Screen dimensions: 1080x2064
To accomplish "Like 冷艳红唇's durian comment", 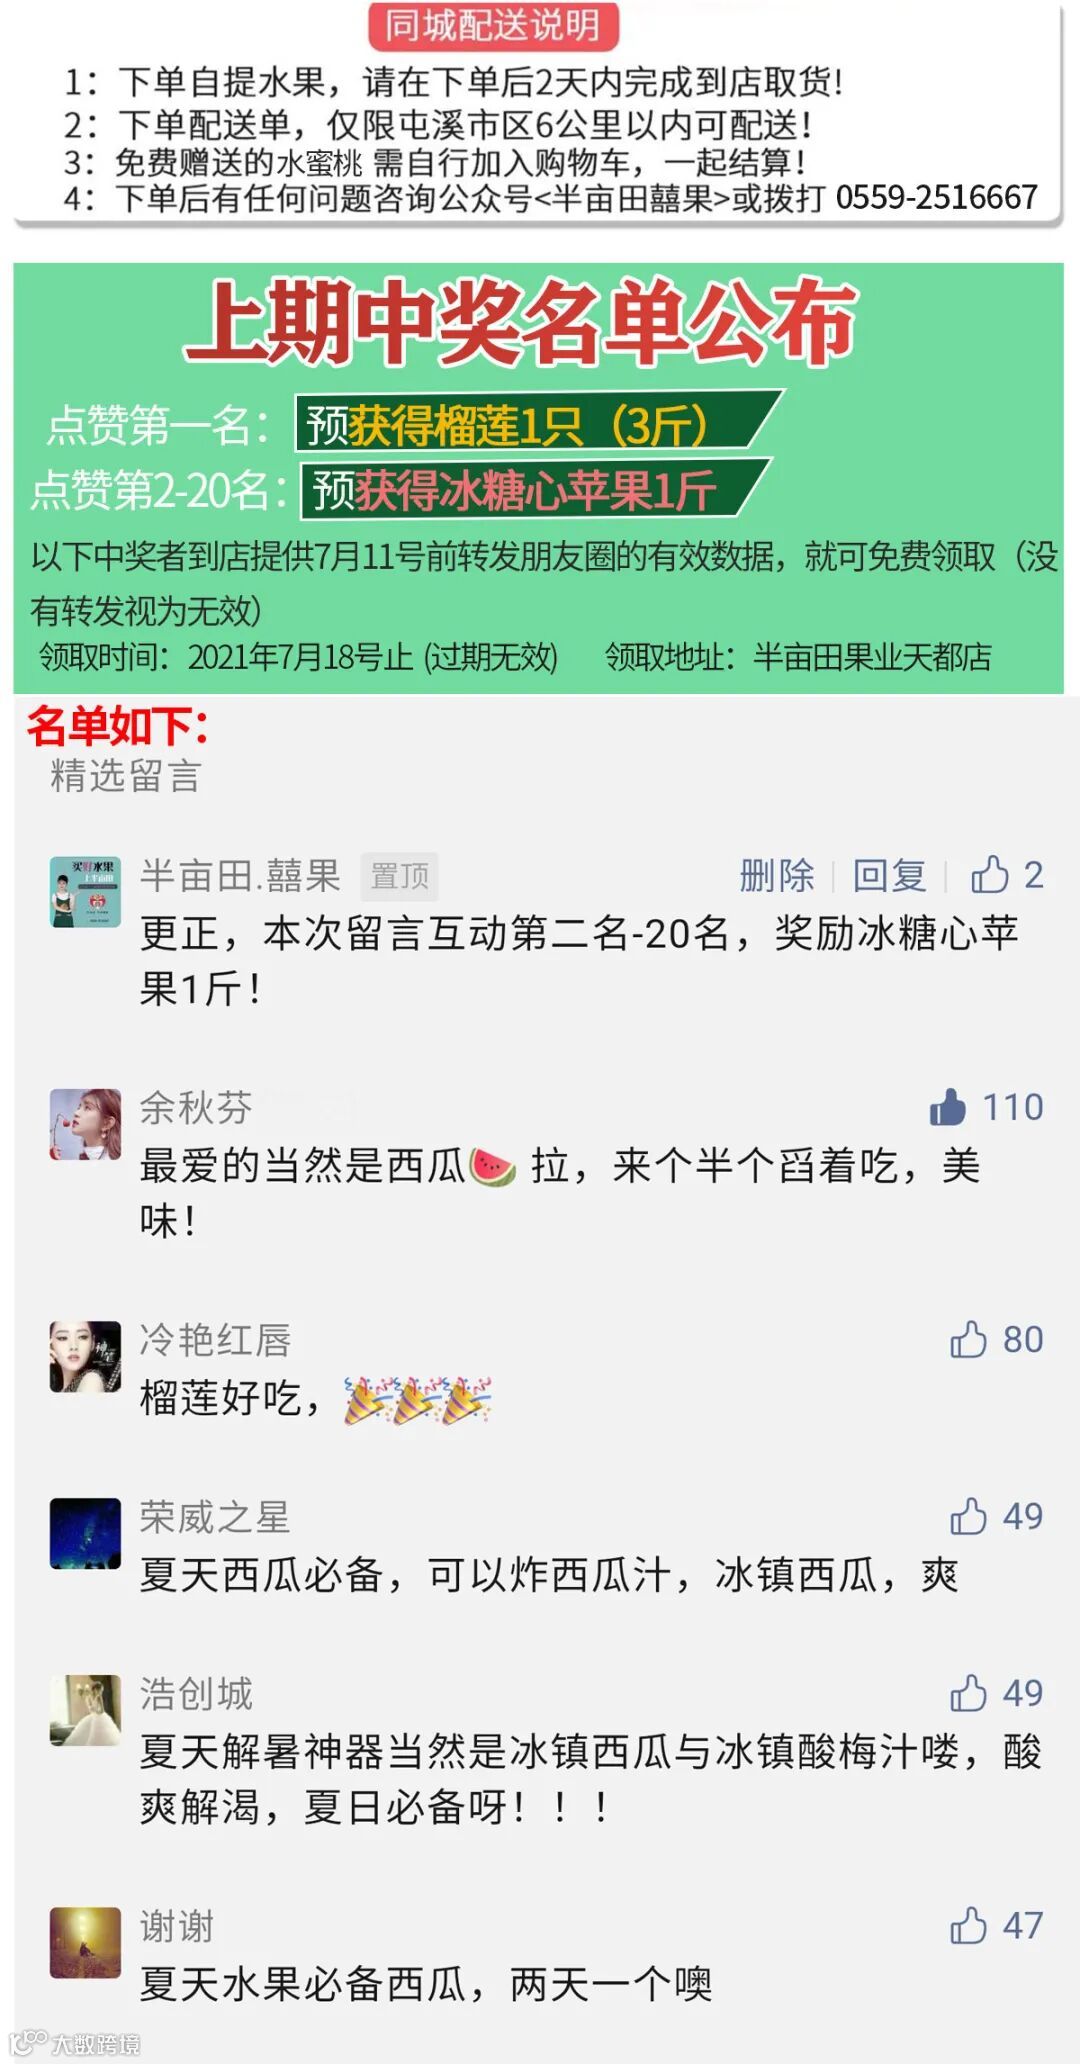I will pos(968,1339).
